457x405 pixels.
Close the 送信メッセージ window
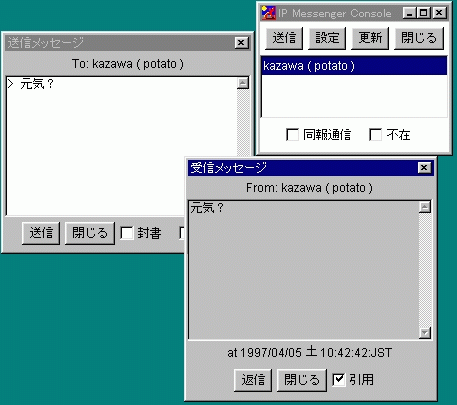(241, 43)
